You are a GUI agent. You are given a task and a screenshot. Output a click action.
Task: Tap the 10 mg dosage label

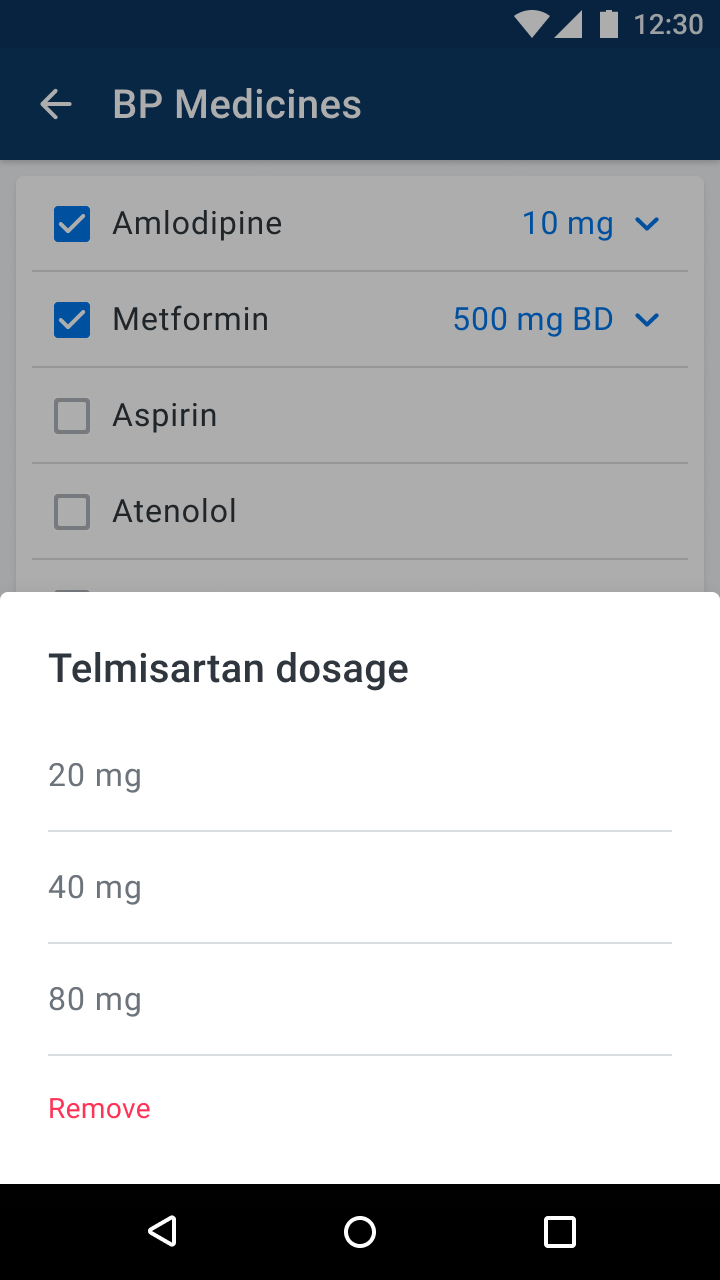tap(567, 224)
